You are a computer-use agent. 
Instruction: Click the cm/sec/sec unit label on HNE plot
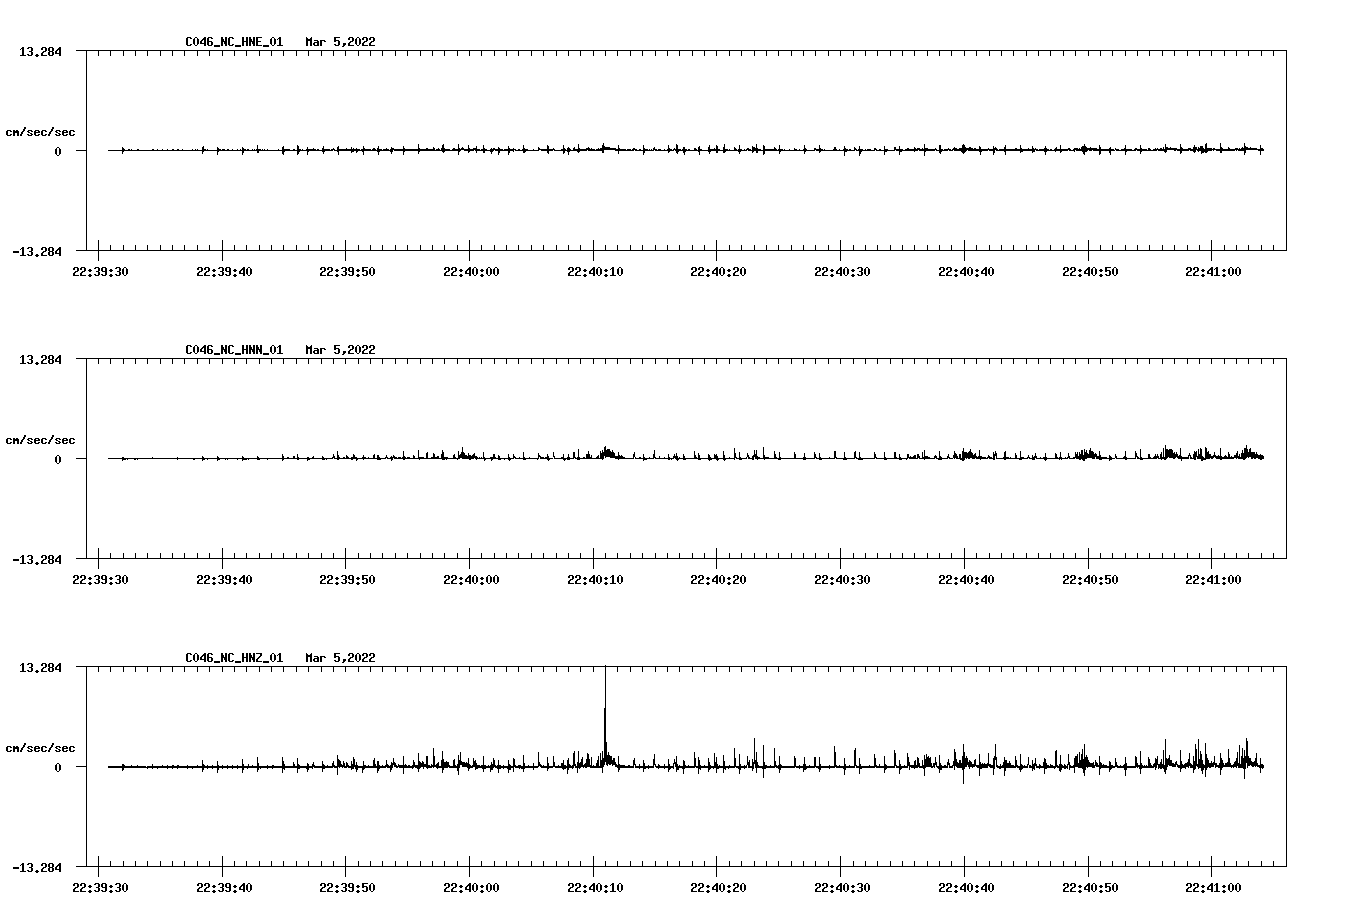pos(41,132)
